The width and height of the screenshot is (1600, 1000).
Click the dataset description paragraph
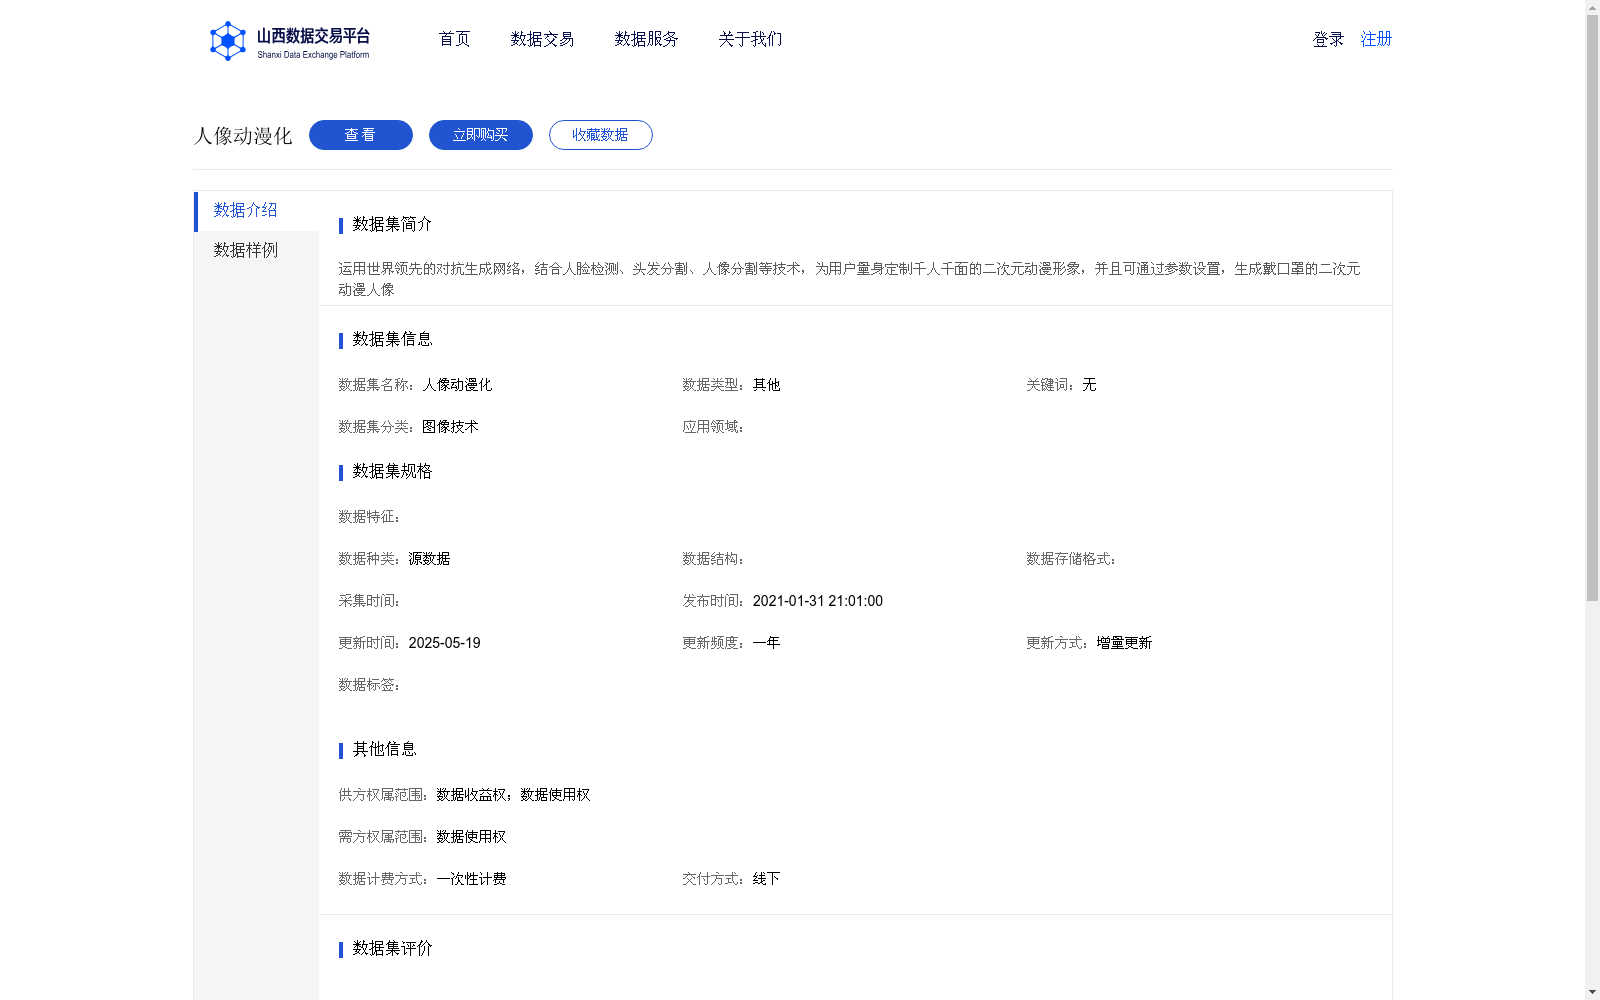[x=849, y=279]
